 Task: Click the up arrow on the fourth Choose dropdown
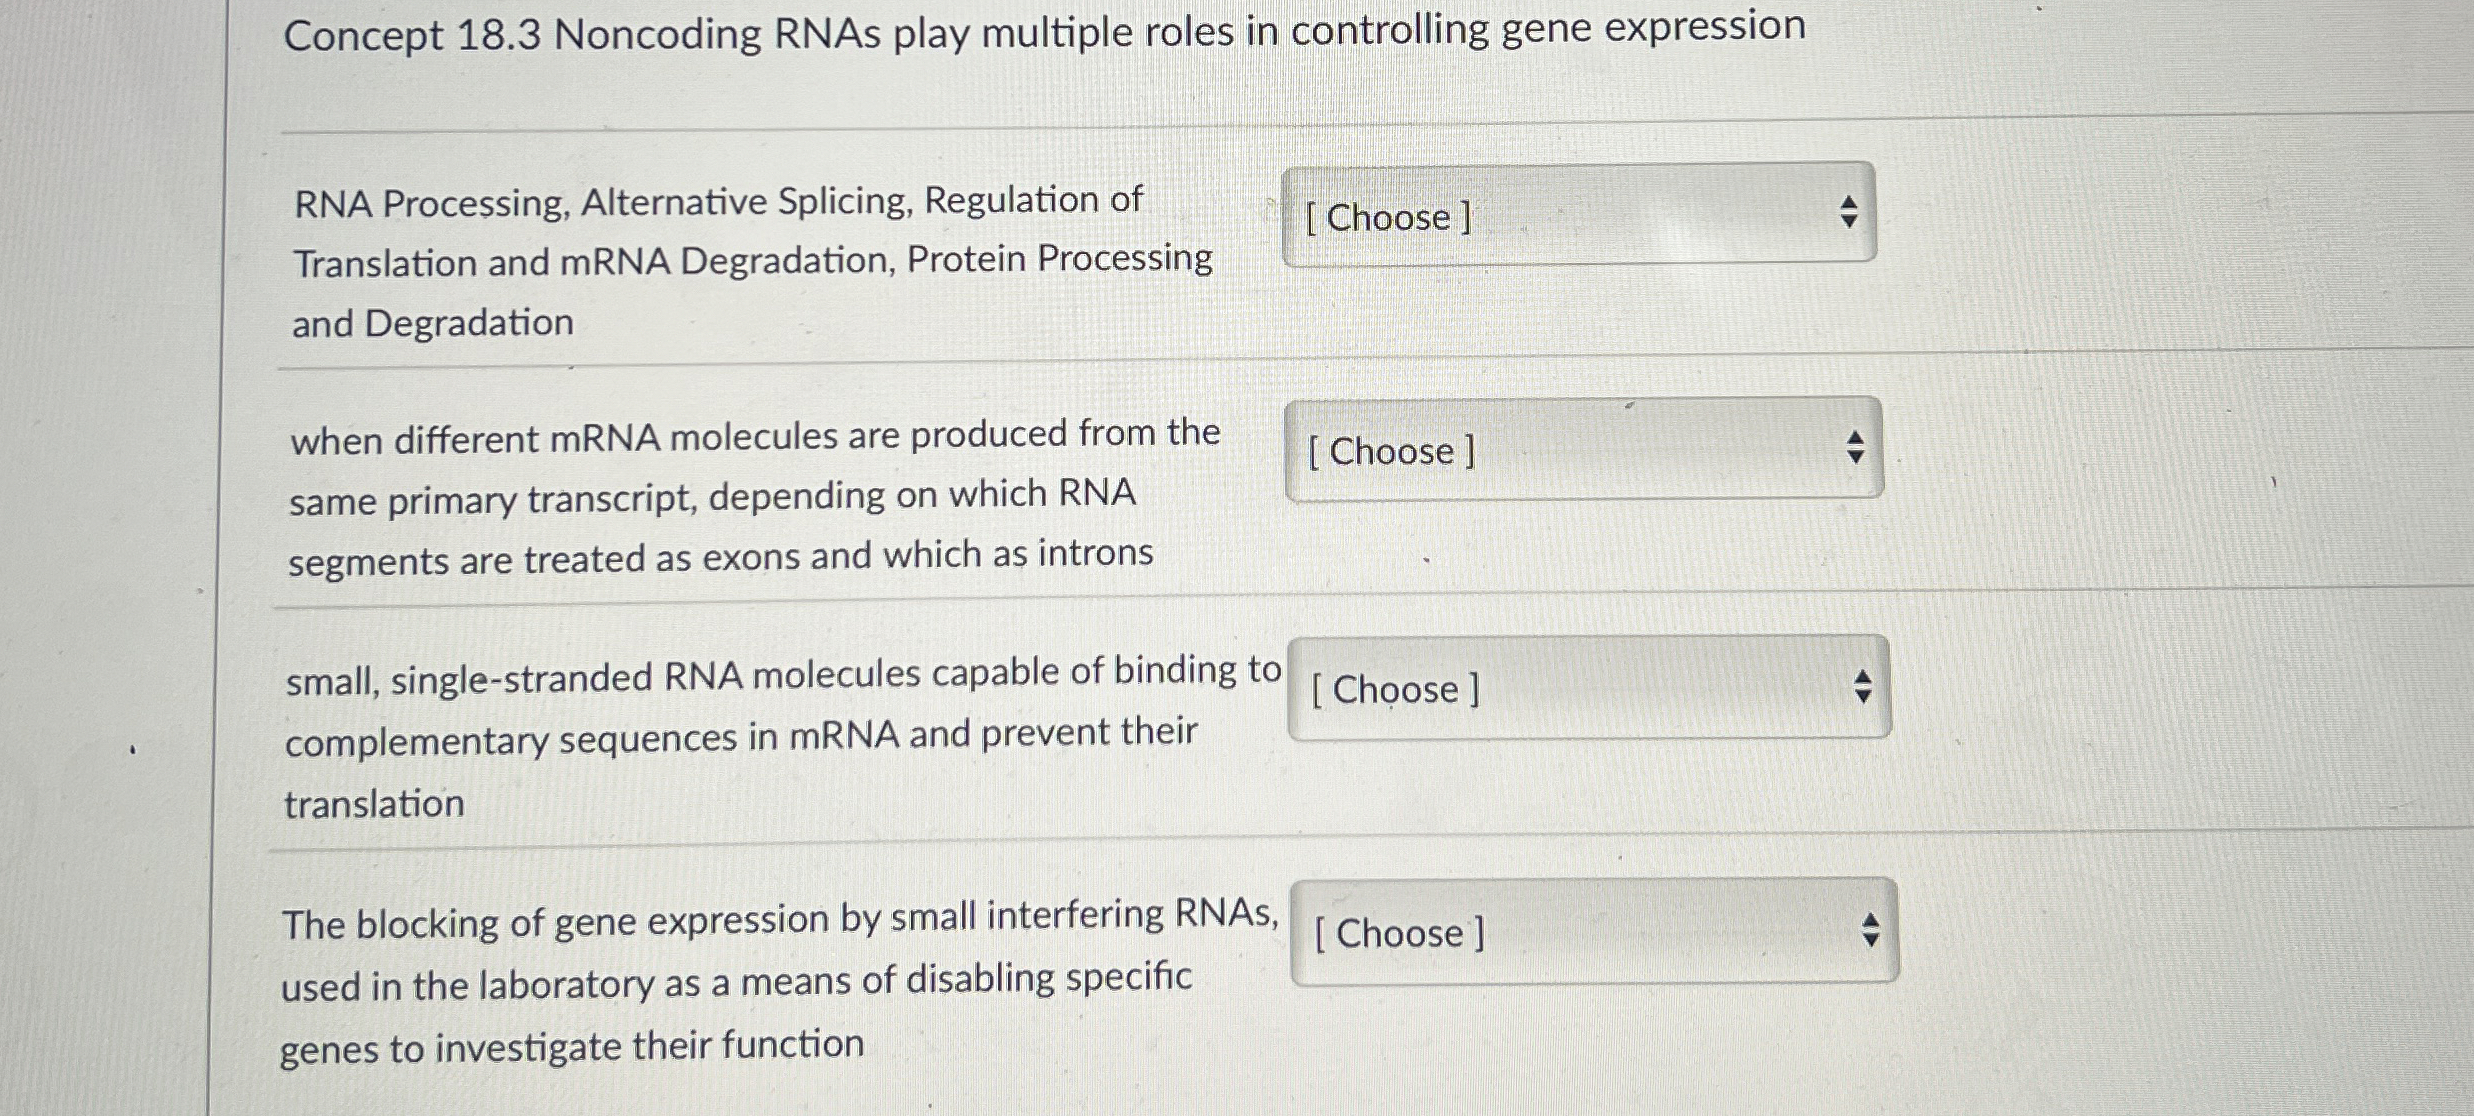pos(1872,922)
